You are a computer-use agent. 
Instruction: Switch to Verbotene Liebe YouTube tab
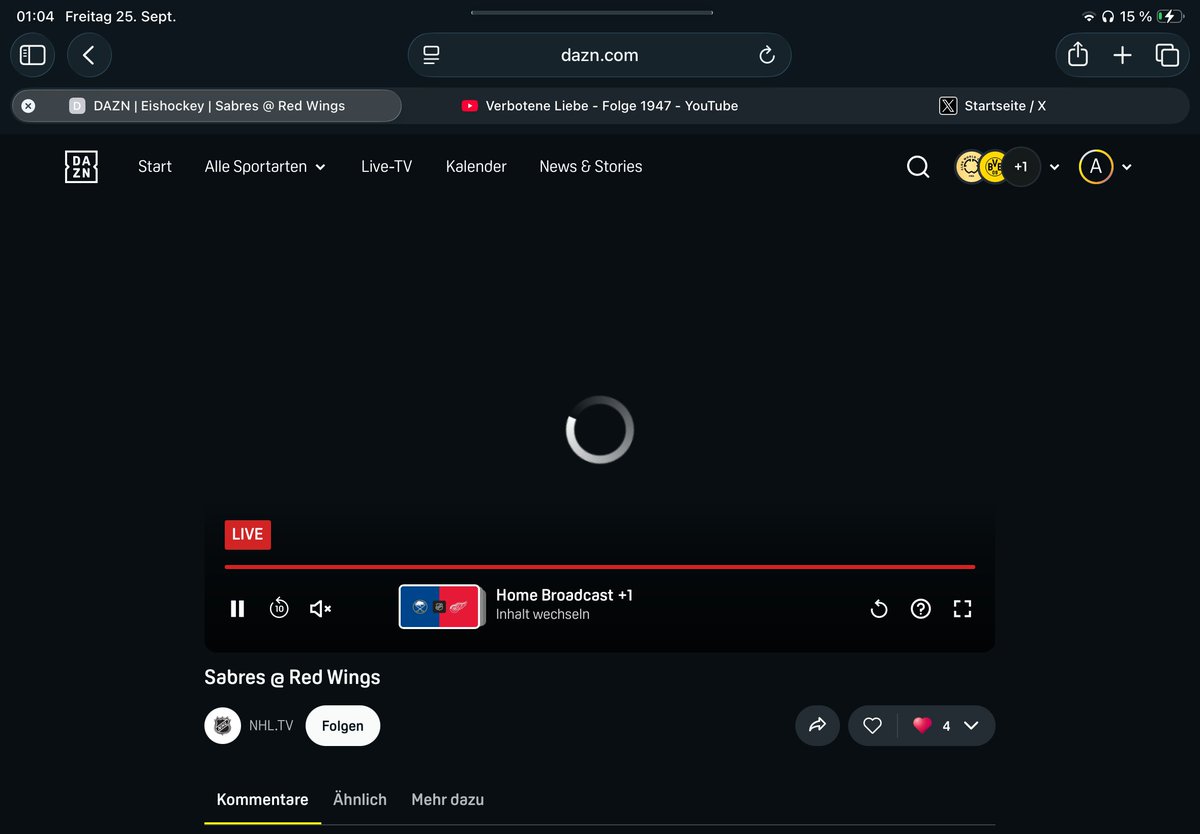click(600, 105)
